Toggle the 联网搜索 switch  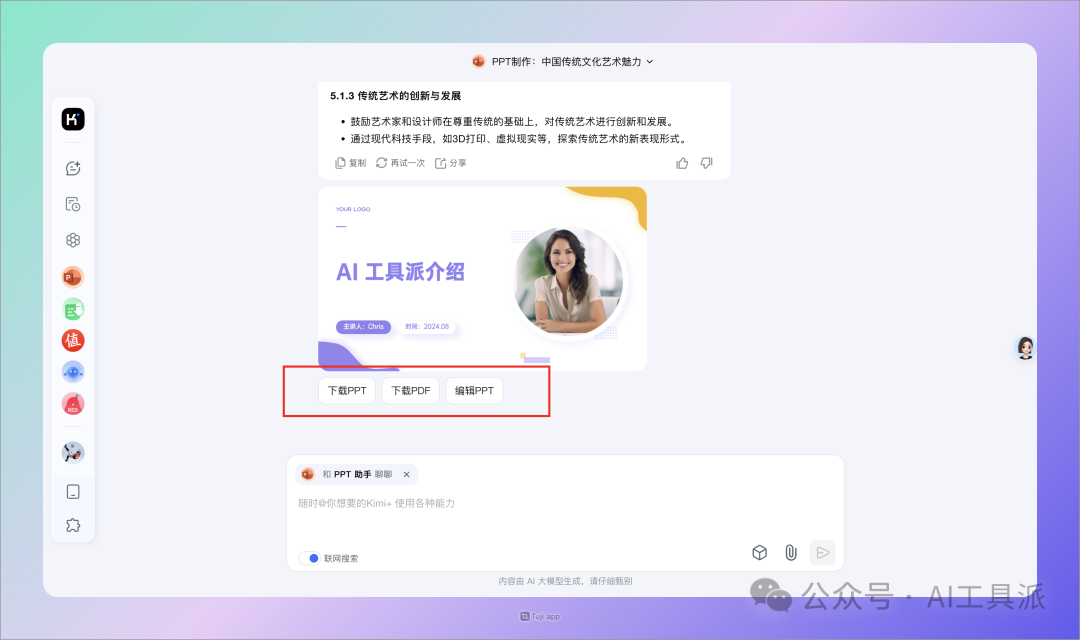[309, 558]
